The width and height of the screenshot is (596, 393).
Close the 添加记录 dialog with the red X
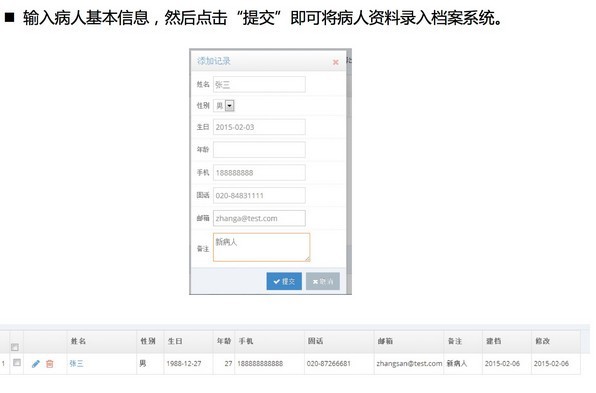point(335,62)
